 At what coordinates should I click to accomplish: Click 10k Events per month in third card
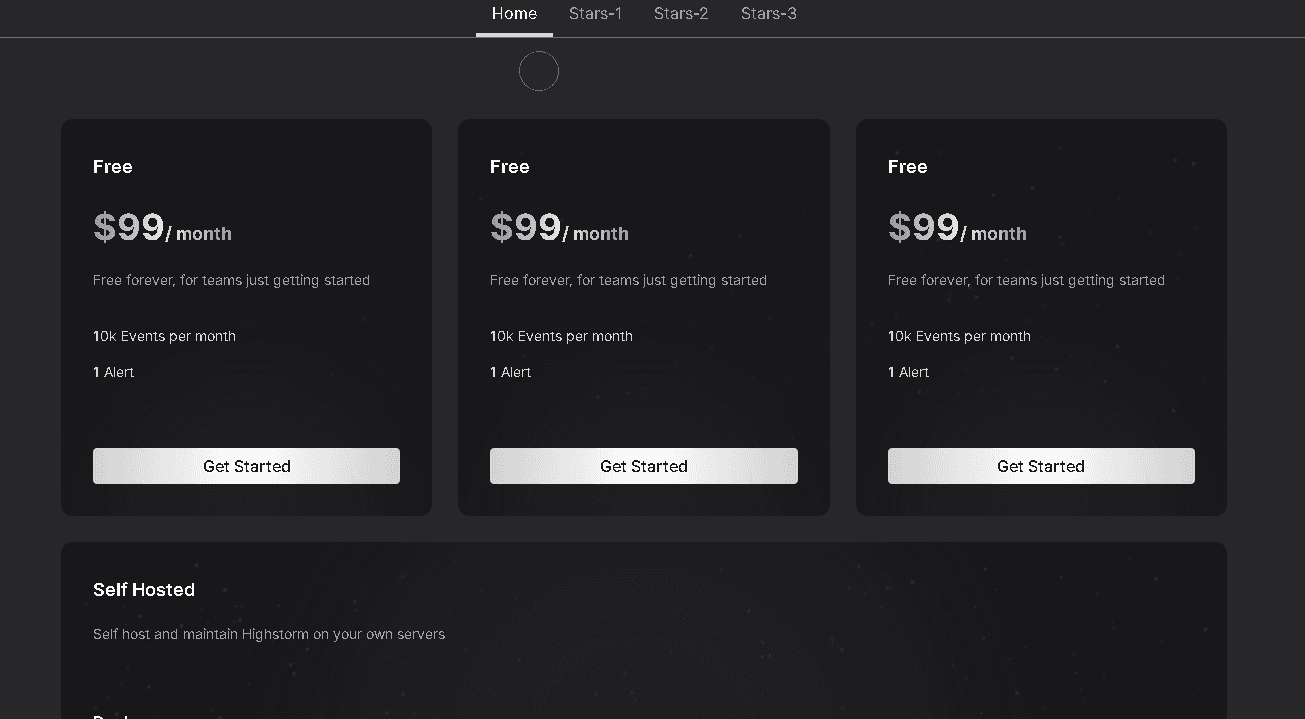[959, 336]
